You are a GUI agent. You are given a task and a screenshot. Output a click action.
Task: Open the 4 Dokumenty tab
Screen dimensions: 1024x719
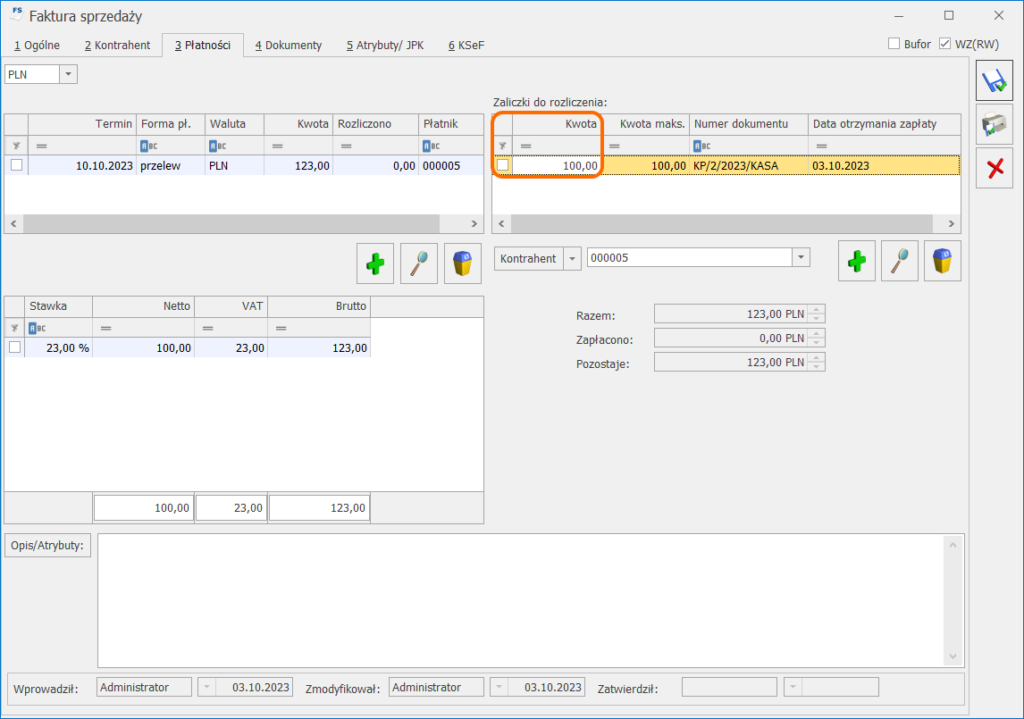coord(289,45)
